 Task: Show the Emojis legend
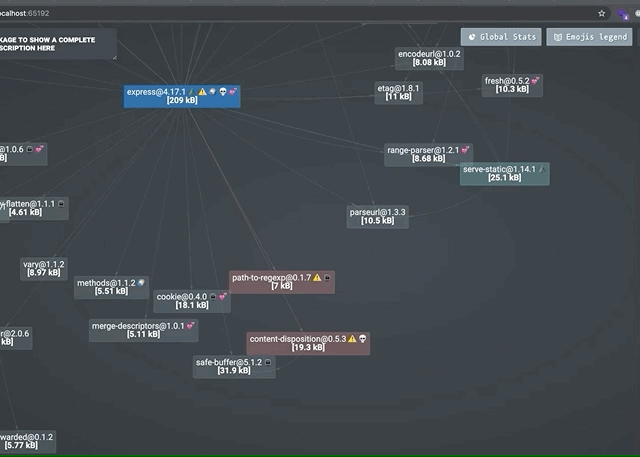coord(589,37)
